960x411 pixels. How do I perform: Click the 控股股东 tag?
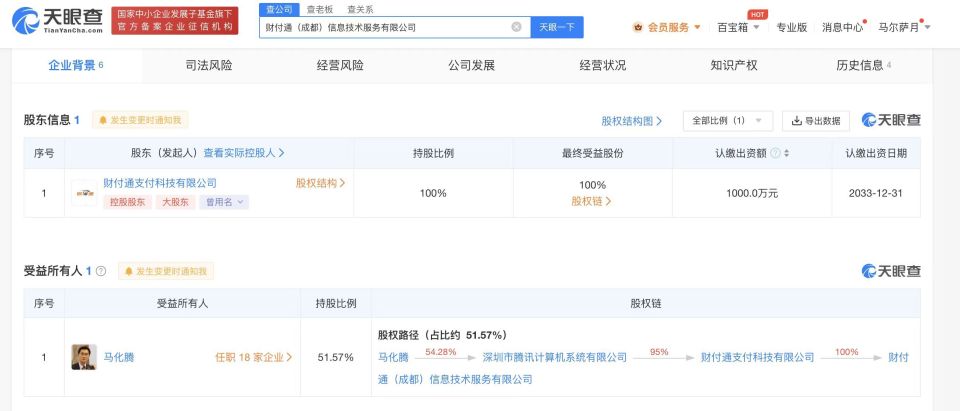coord(127,202)
